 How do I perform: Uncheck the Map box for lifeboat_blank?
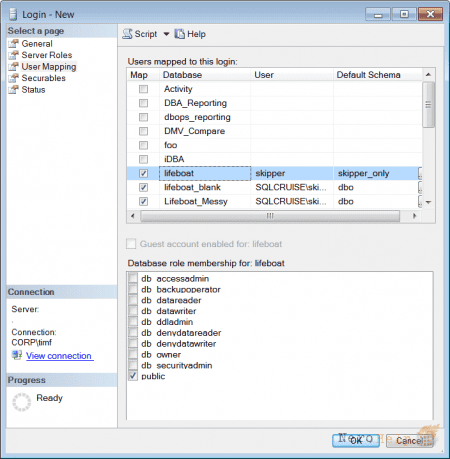[143, 187]
